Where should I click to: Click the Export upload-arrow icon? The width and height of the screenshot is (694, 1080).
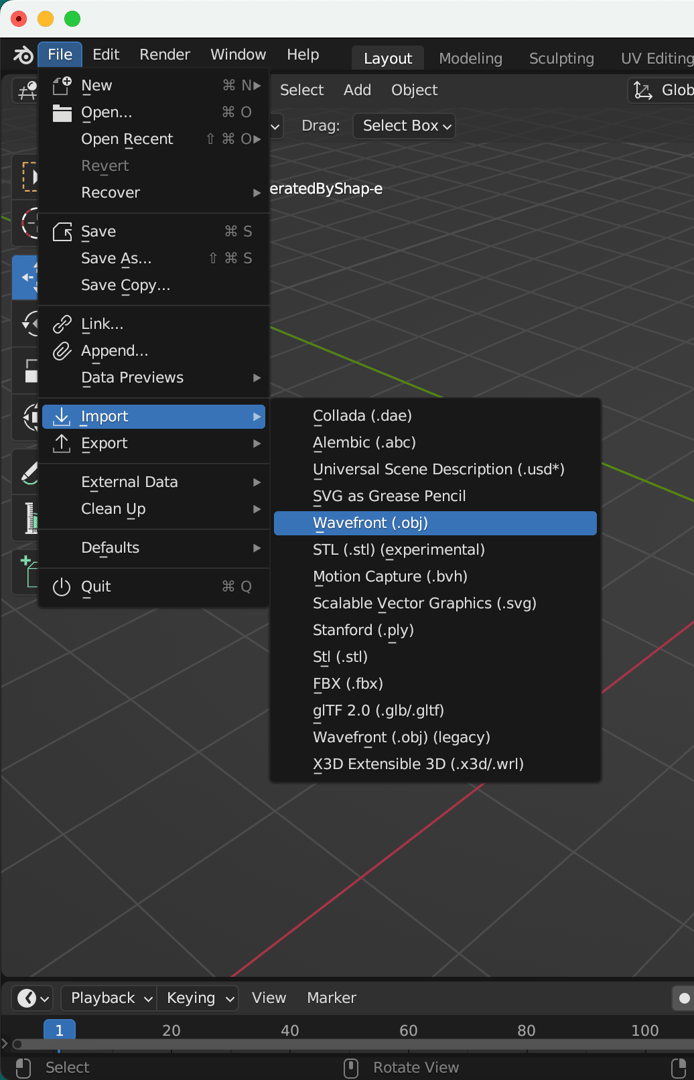click(x=62, y=443)
